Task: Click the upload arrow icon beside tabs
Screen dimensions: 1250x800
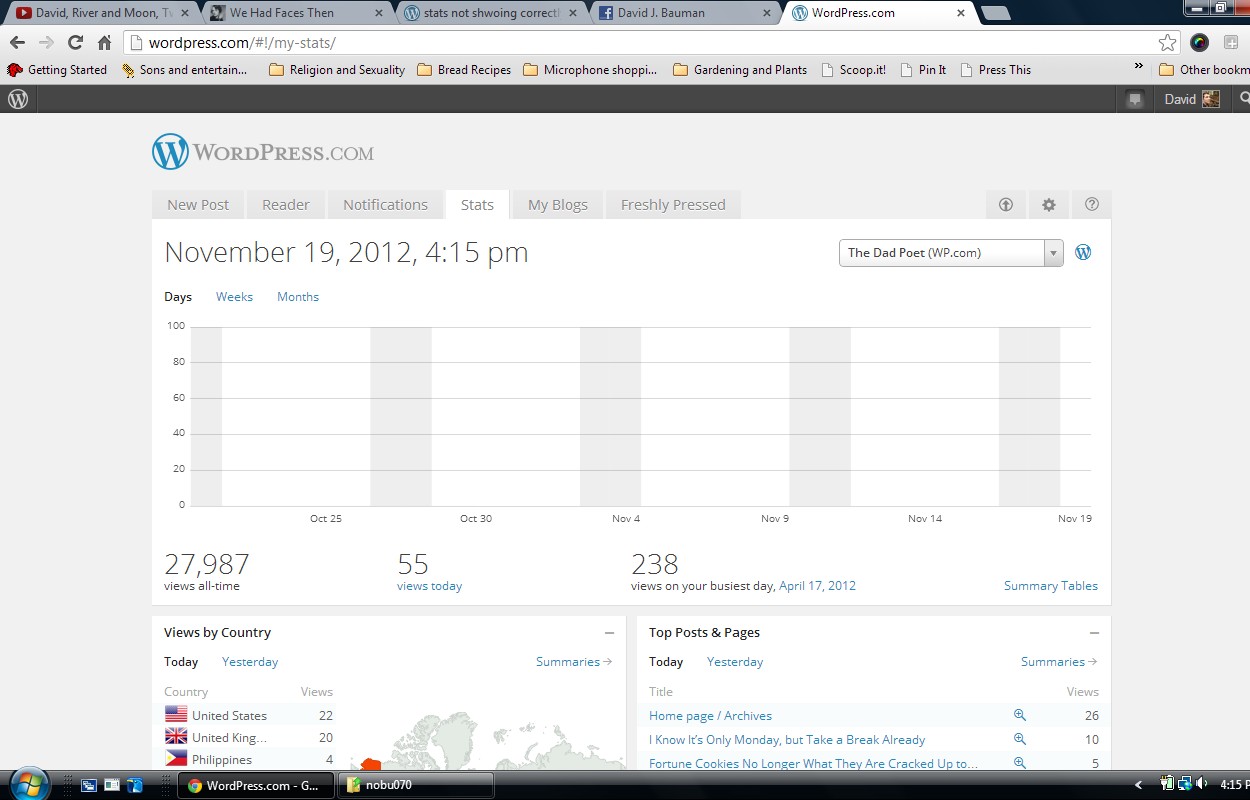Action: tap(1006, 204)
